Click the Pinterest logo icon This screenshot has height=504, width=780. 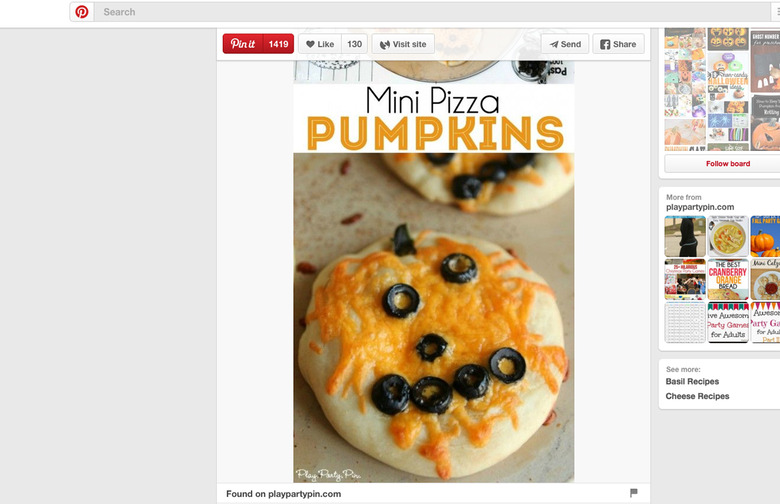pyautogui.click(x=82, y=12)
